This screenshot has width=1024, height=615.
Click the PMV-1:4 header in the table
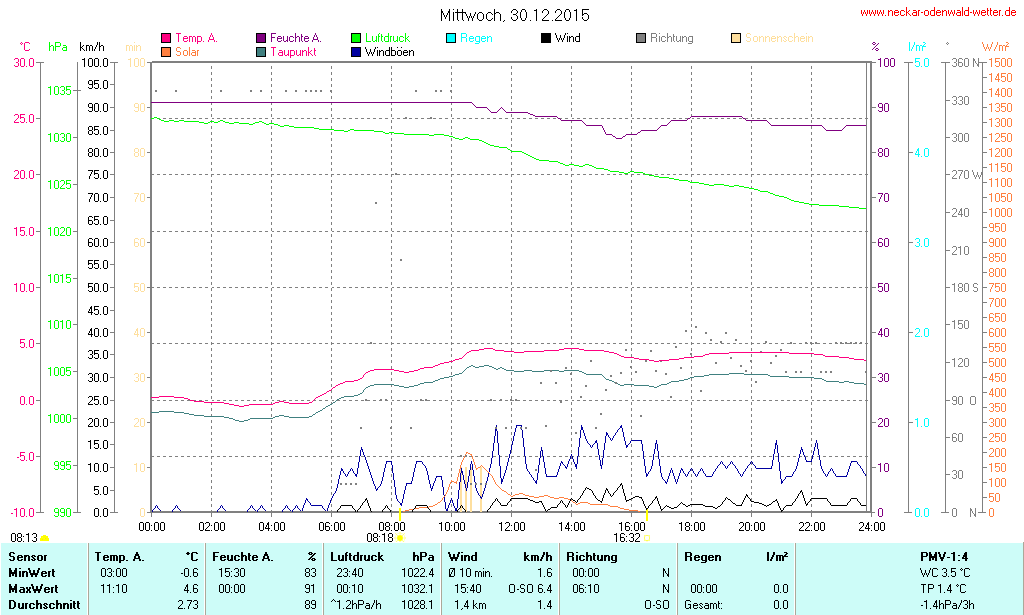(943, 556)
